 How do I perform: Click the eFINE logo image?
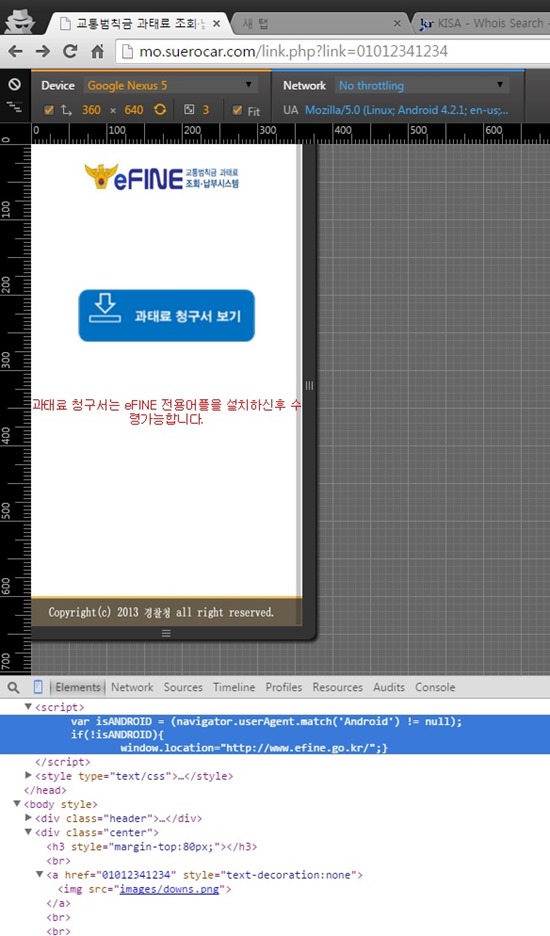coord(162,177)
